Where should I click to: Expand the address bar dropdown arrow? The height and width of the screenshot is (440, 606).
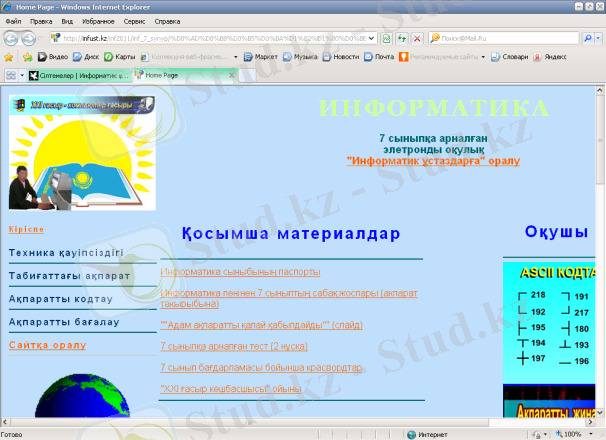[x=372, y=38]
